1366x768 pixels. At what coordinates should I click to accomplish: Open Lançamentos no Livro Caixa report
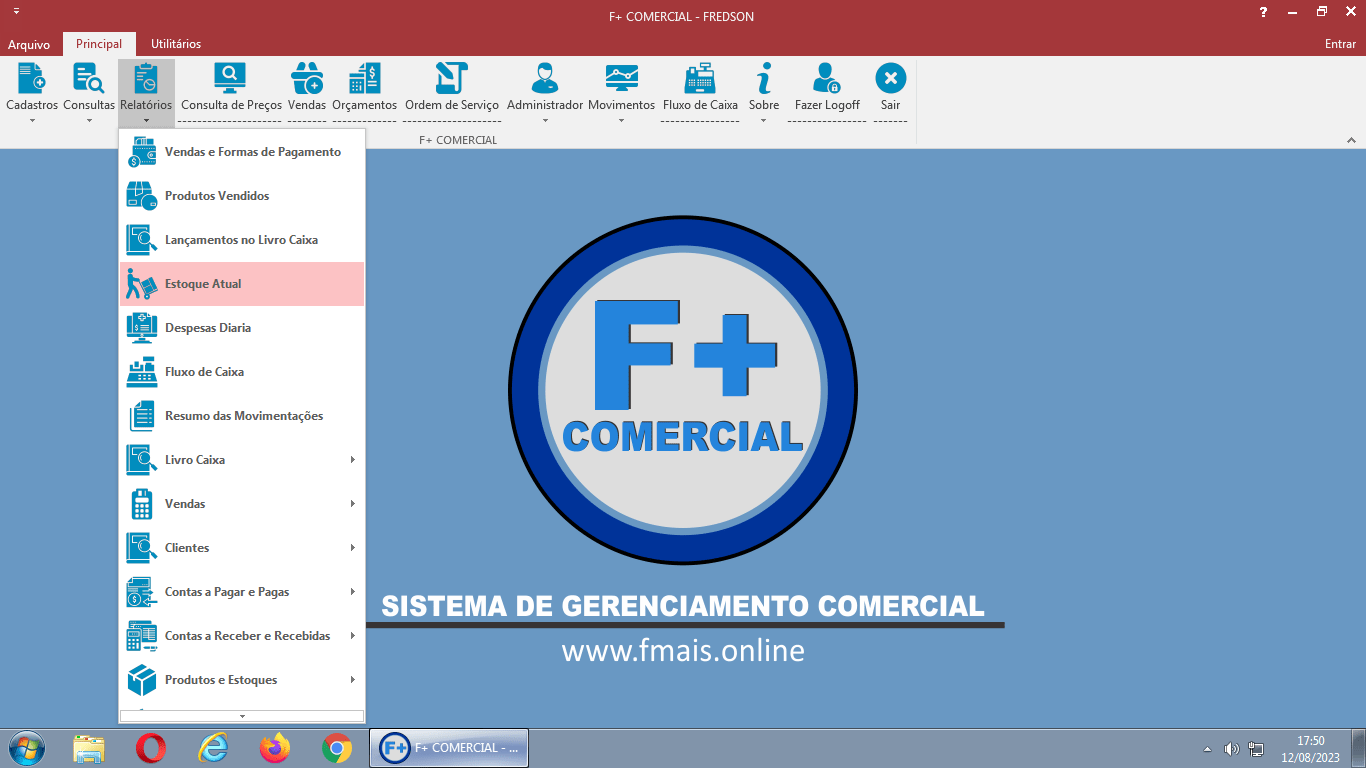pyautogui.click(x=242, y=240)
